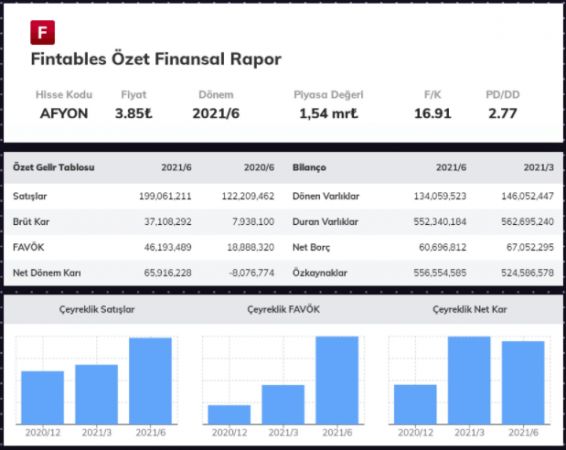The image size is (566, 450).
Task: Select Satışlar value 199,061,211
Action: [x=165, y=196]
